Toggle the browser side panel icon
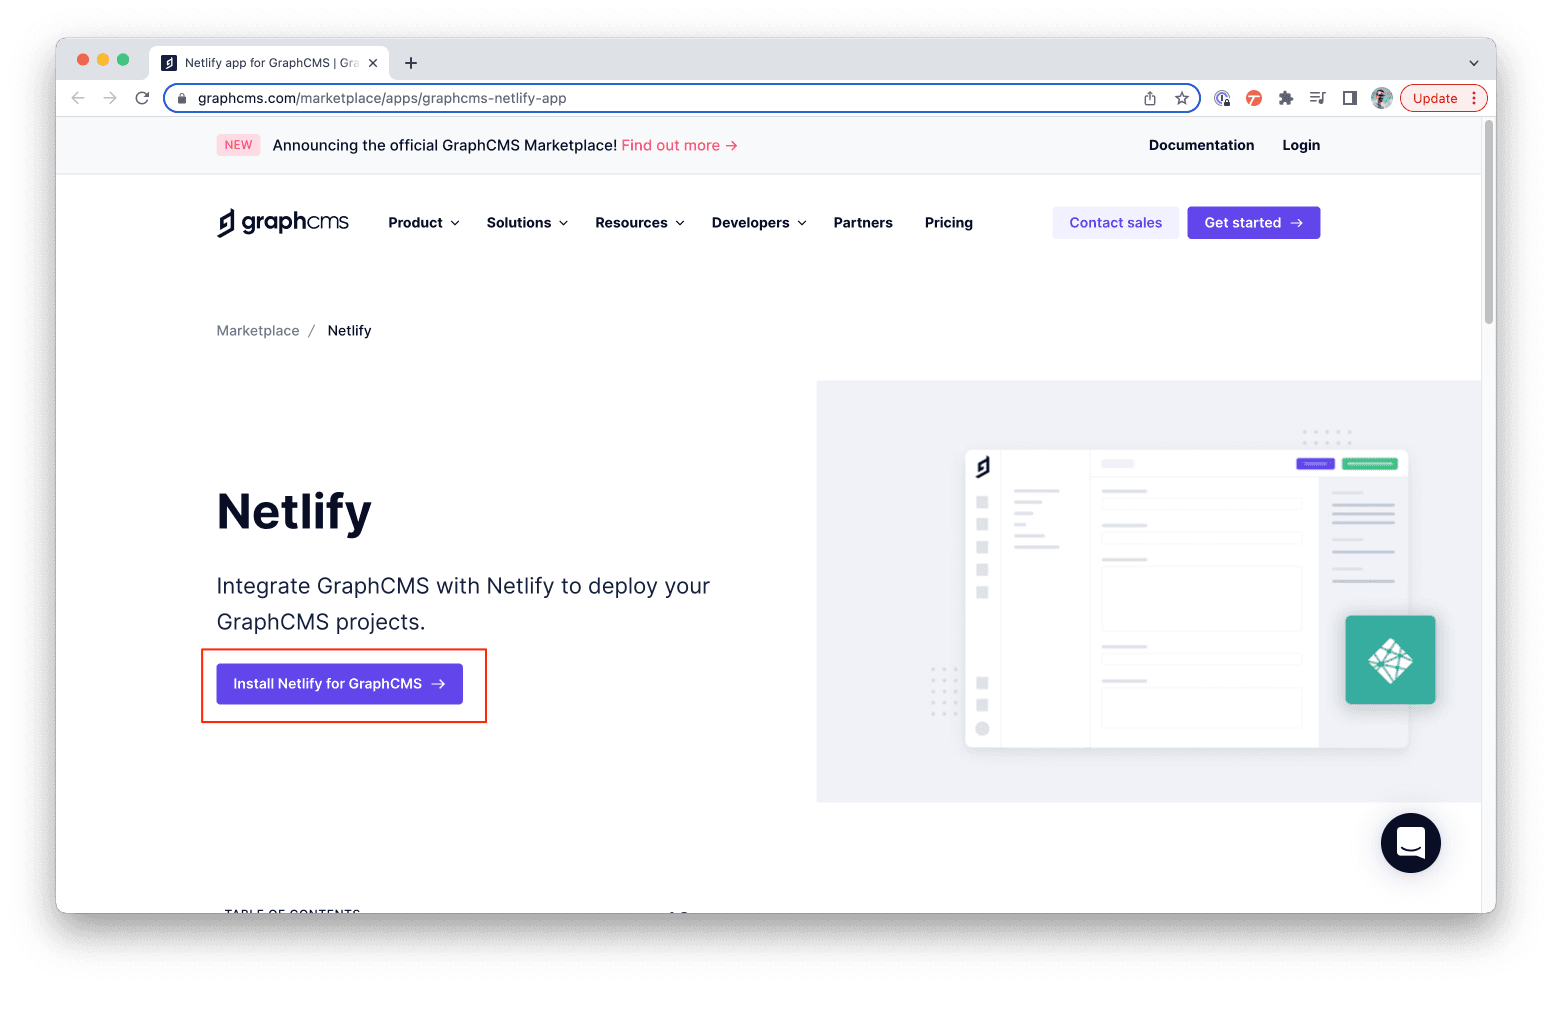Screen dimensions: 1552x1028 (1349, 98)
